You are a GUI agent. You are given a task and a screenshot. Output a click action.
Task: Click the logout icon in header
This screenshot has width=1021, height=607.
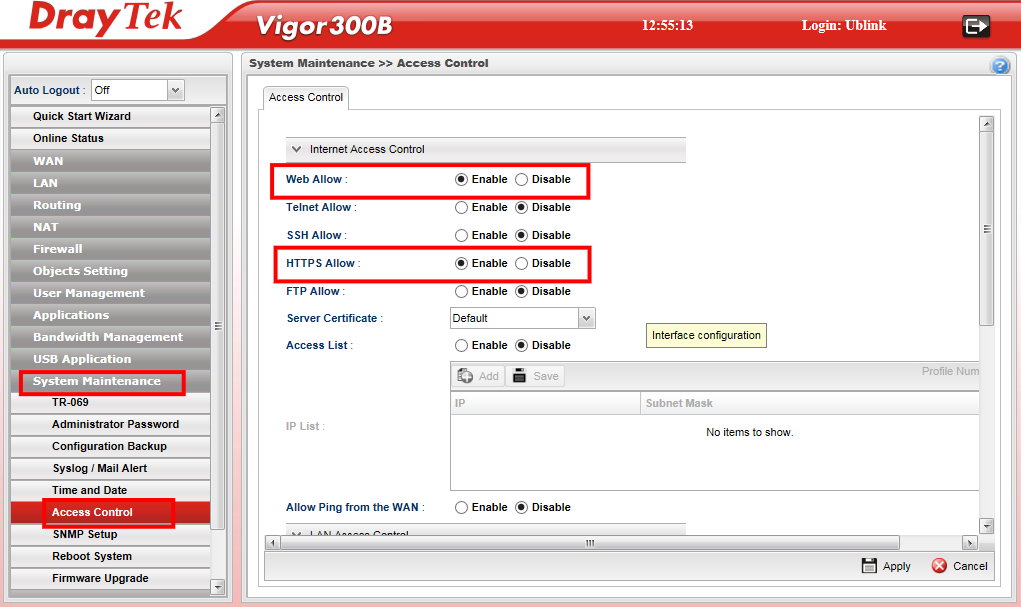(x=975, y=26)
